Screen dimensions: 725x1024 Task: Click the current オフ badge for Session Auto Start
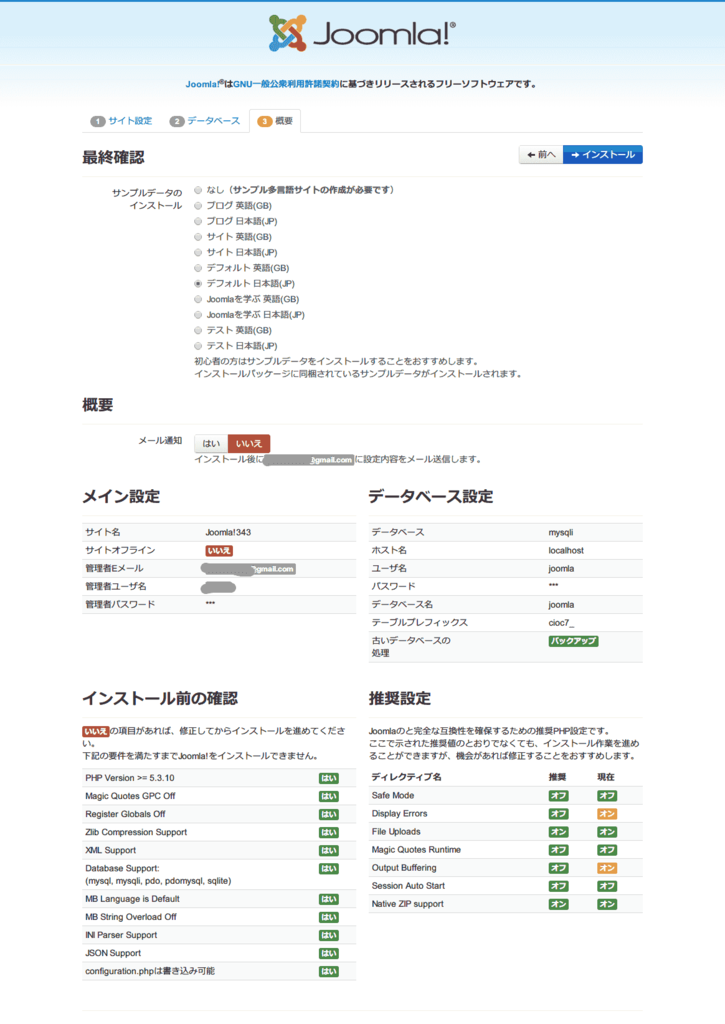pos(607,886)
